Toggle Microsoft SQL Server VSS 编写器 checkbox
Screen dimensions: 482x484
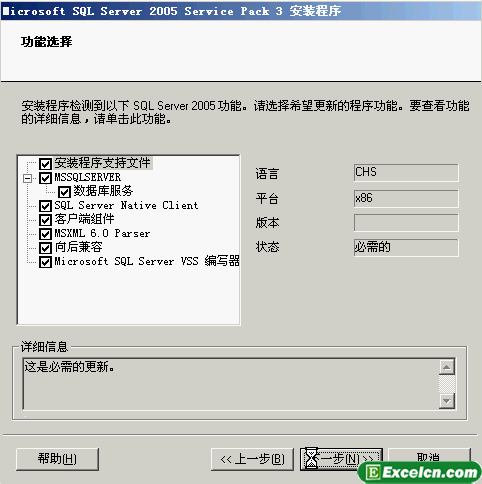coord(45,262)
